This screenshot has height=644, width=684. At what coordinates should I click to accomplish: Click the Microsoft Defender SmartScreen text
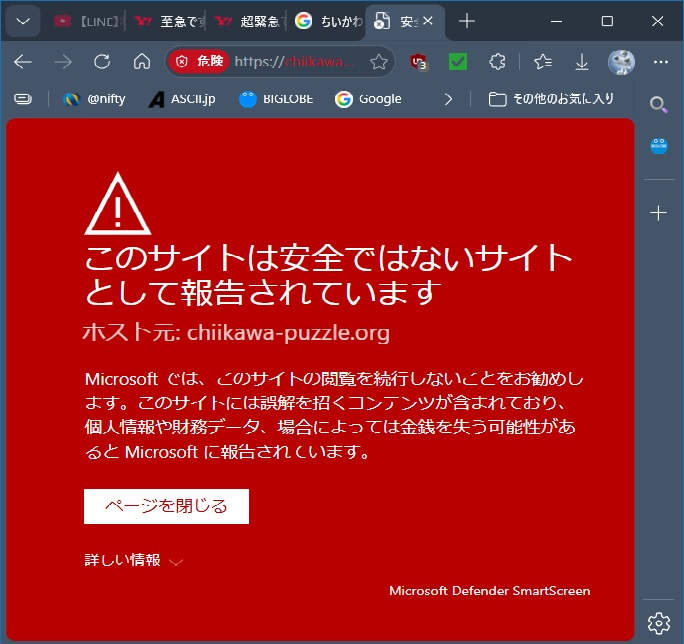(x=489, y=591)
